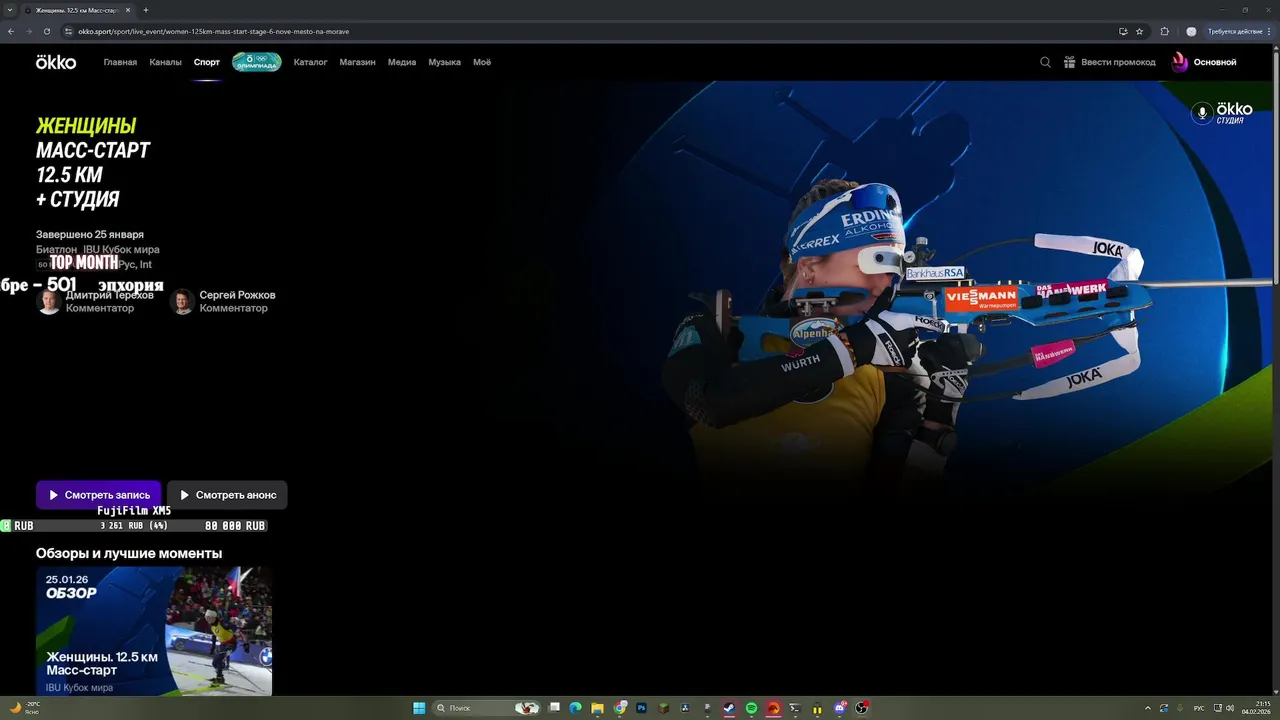Click the page vertical scrollbar
Screen dimensions: 1280x720
[x=1276, y=168]
